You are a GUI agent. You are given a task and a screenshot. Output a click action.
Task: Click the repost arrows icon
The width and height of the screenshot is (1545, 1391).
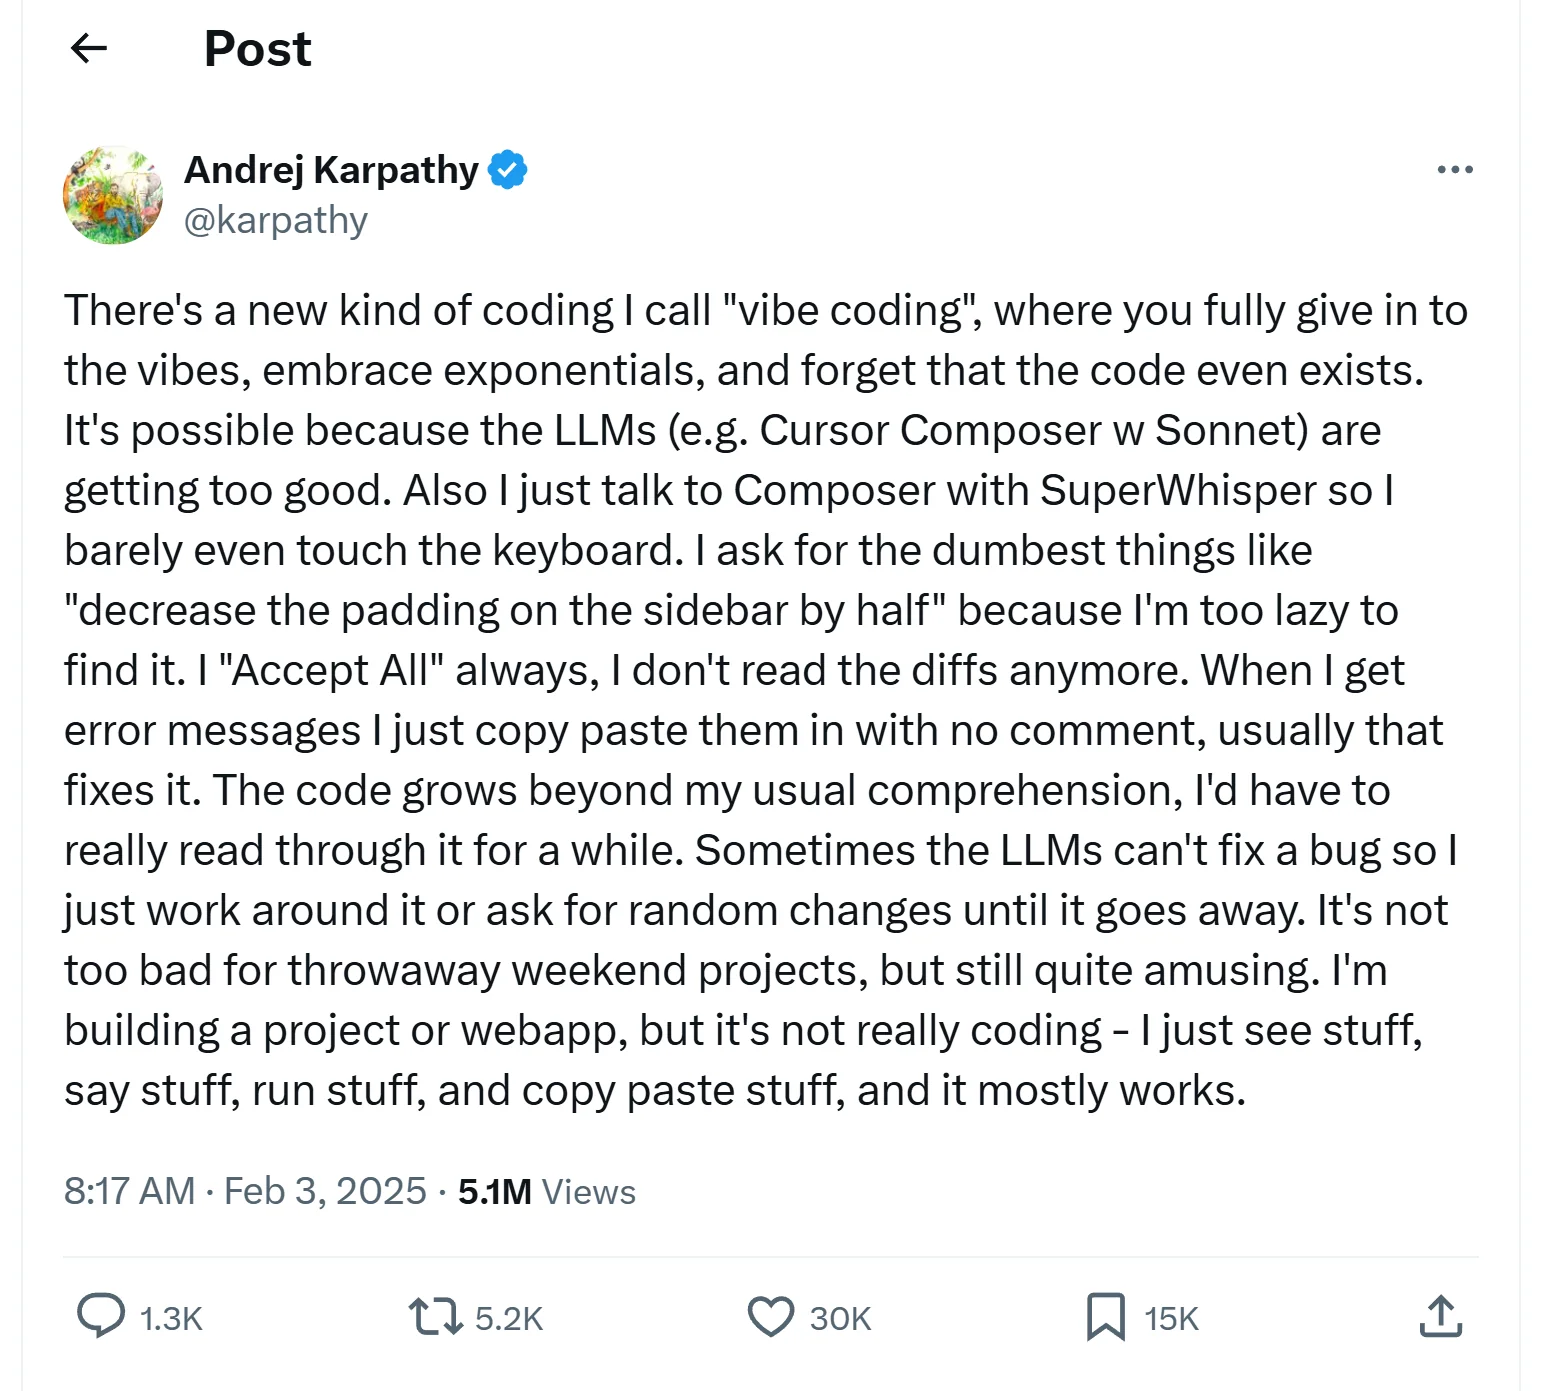click(x=435, y=1316)
